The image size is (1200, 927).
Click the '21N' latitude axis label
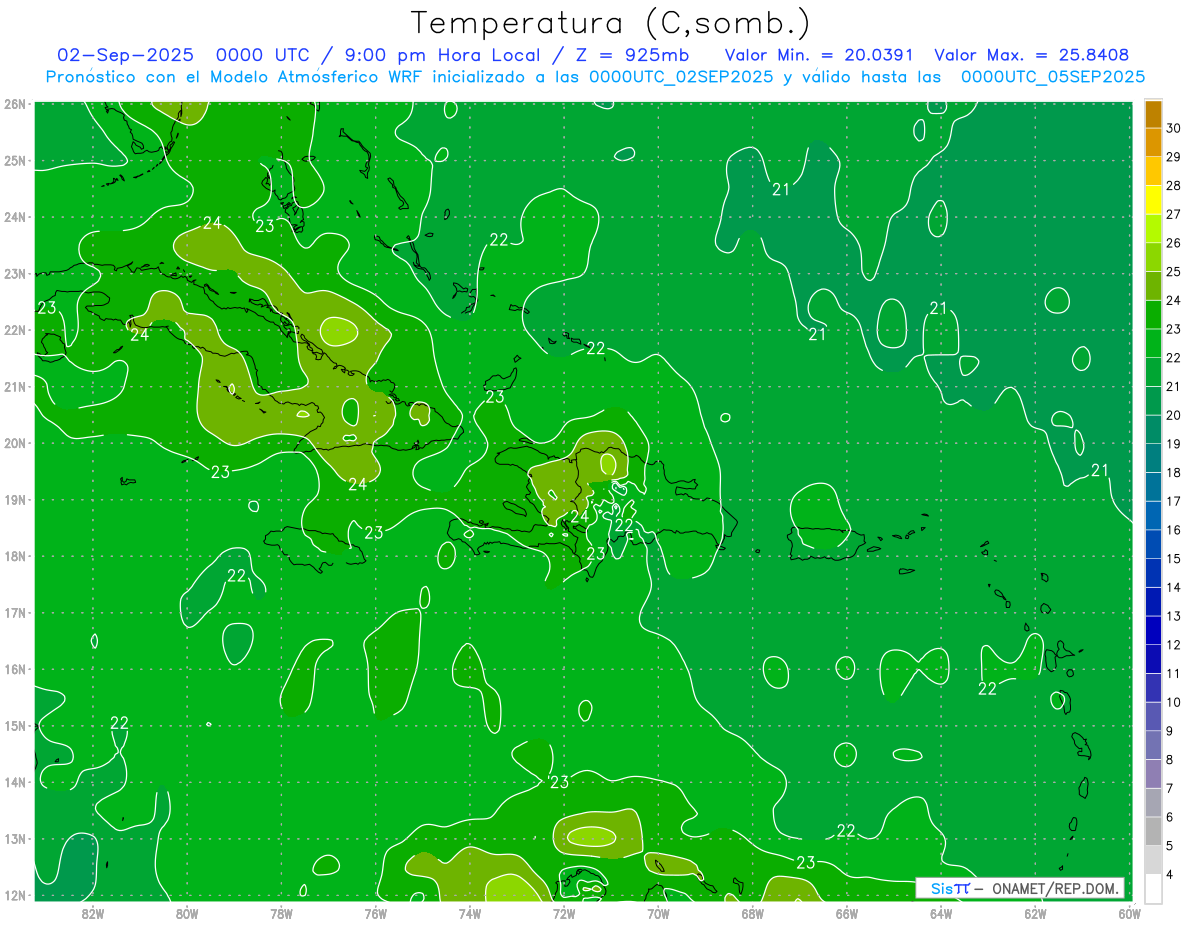(x=14, y=386)
